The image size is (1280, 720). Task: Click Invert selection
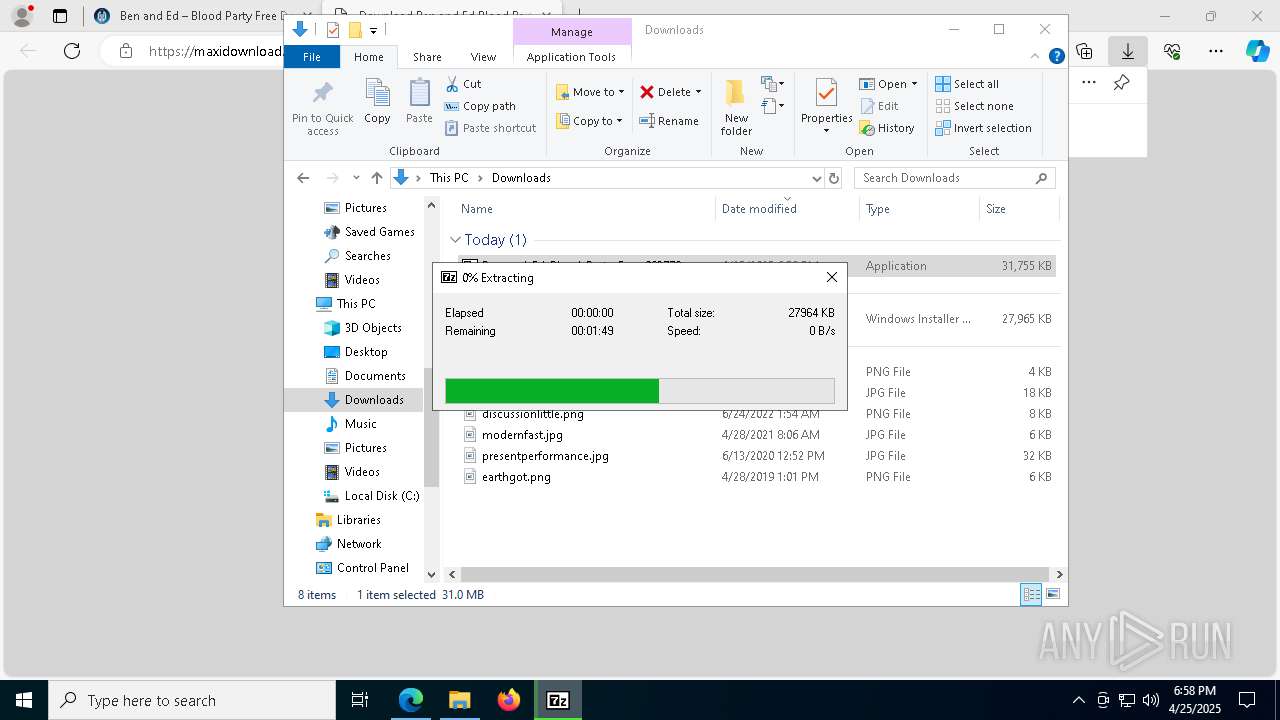(x=983, y=128)
